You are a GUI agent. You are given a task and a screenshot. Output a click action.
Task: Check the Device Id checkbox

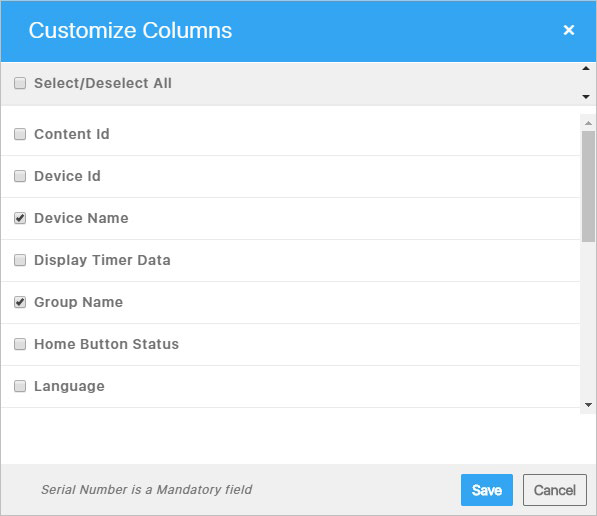pyautogui.click(x=20, y=176)
